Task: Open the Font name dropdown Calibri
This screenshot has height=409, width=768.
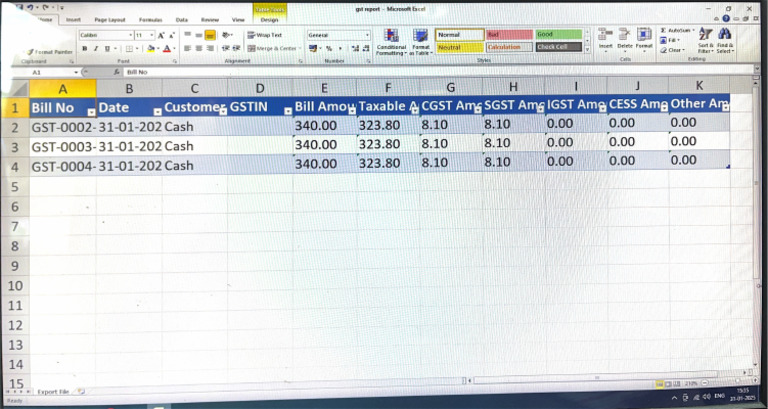Action: tap(131, 36)
